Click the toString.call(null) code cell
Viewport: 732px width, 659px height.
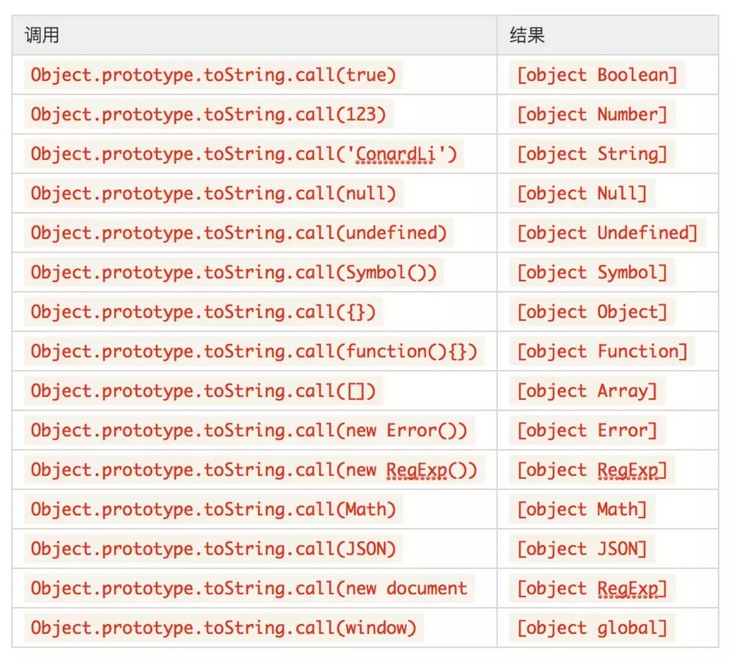click(213, 194)
